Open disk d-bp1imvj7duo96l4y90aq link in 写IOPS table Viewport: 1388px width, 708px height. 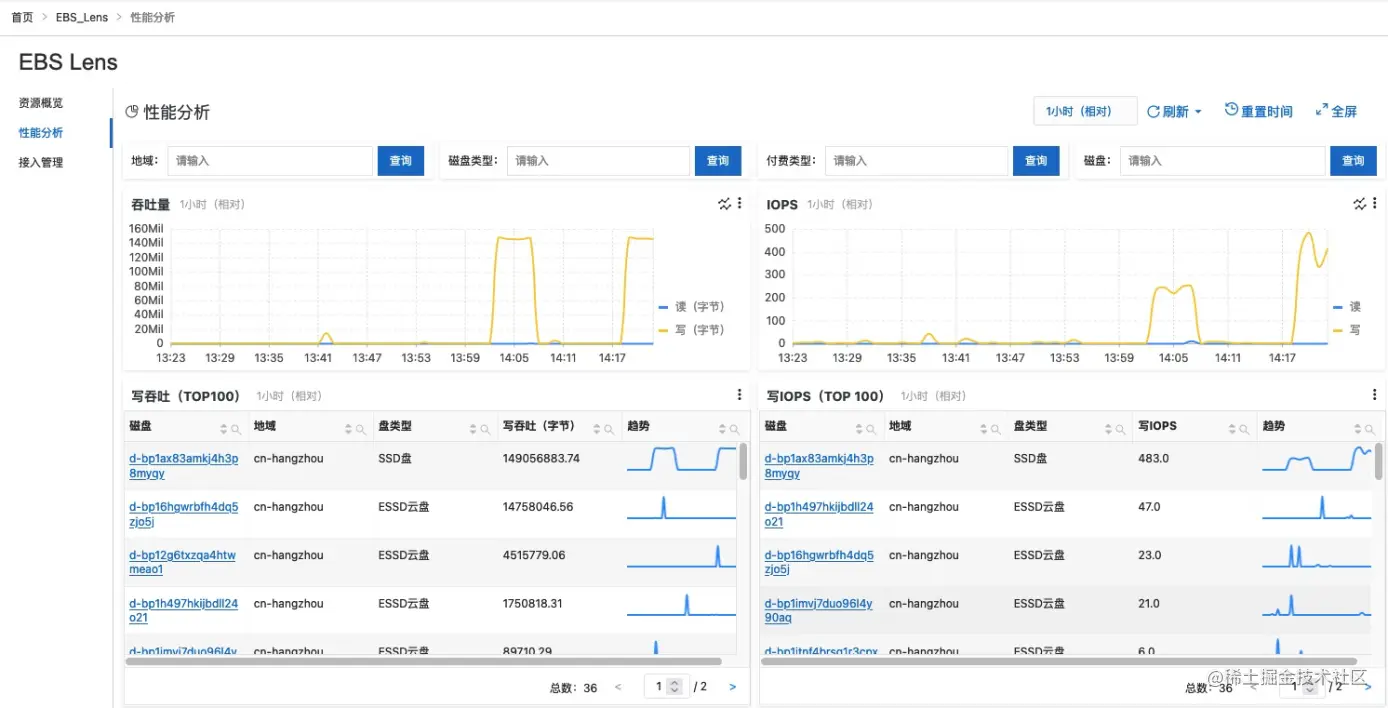click(818, 610)
